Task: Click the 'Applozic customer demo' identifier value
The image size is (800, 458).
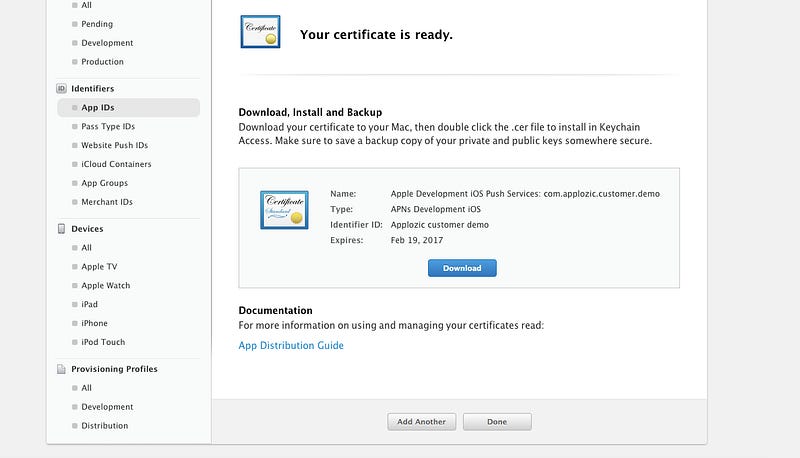Action: (440, 225)
